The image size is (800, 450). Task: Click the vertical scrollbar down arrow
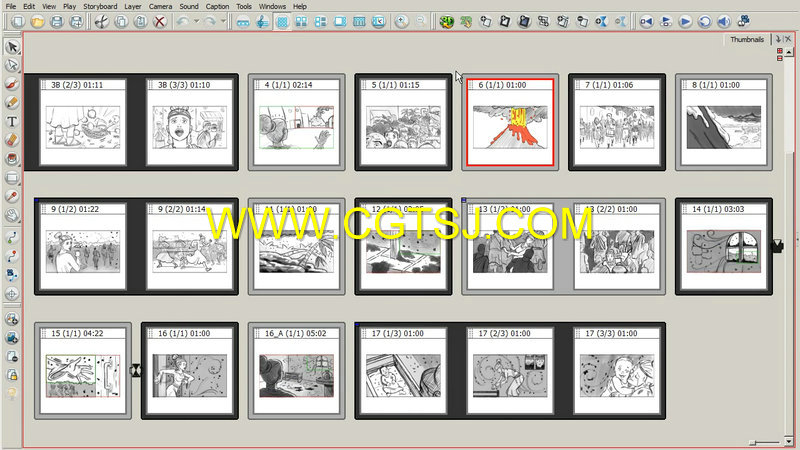pyautogui.click(x=789, y=441)
